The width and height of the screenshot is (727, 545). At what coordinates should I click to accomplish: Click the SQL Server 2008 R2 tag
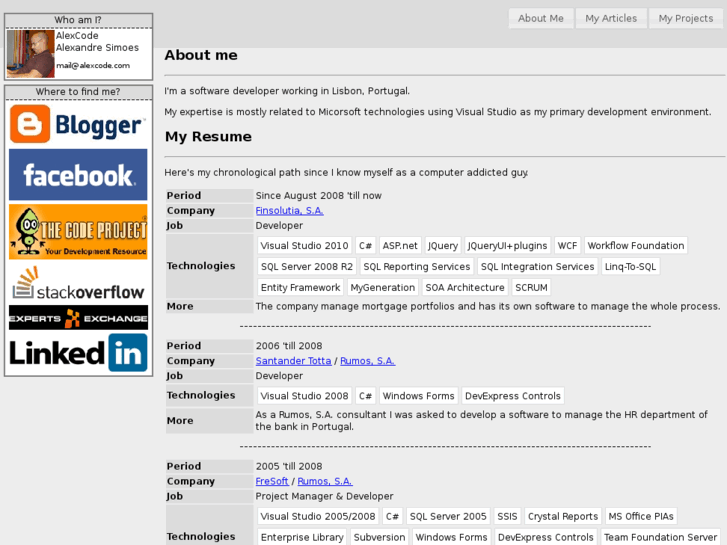pyautogui.click(x=306, y=267)
